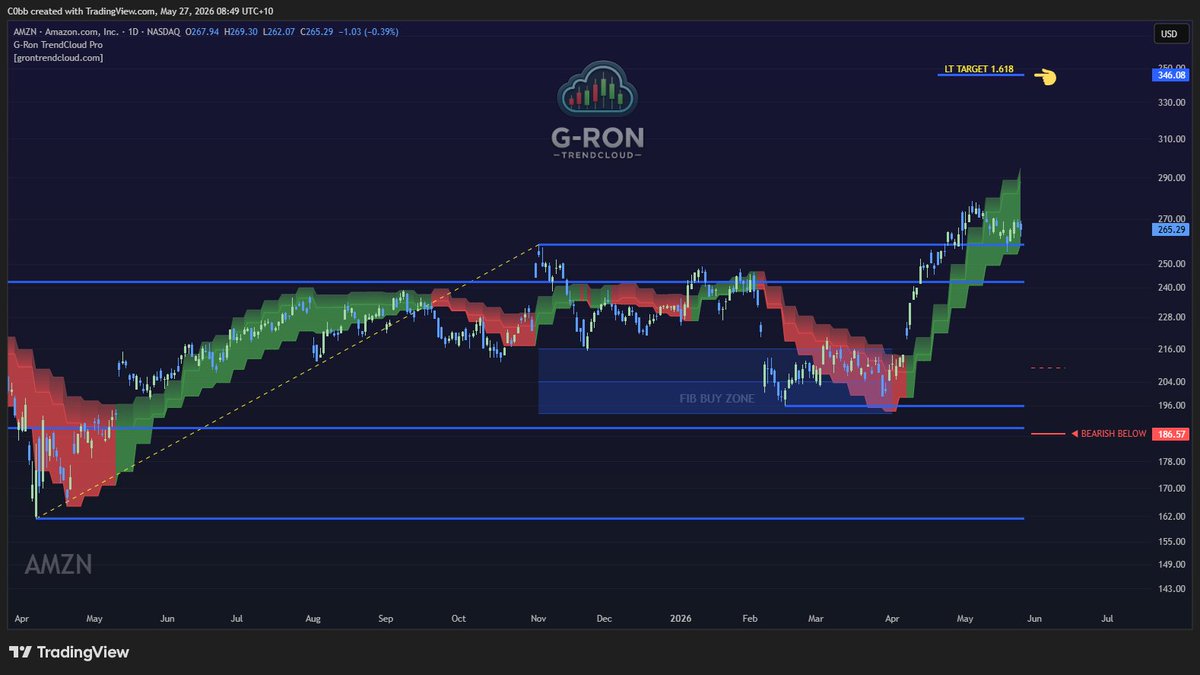1200x675 pixels.
Task: Click the 196.00 price axis label
Action: click(x=1172, y=405)
